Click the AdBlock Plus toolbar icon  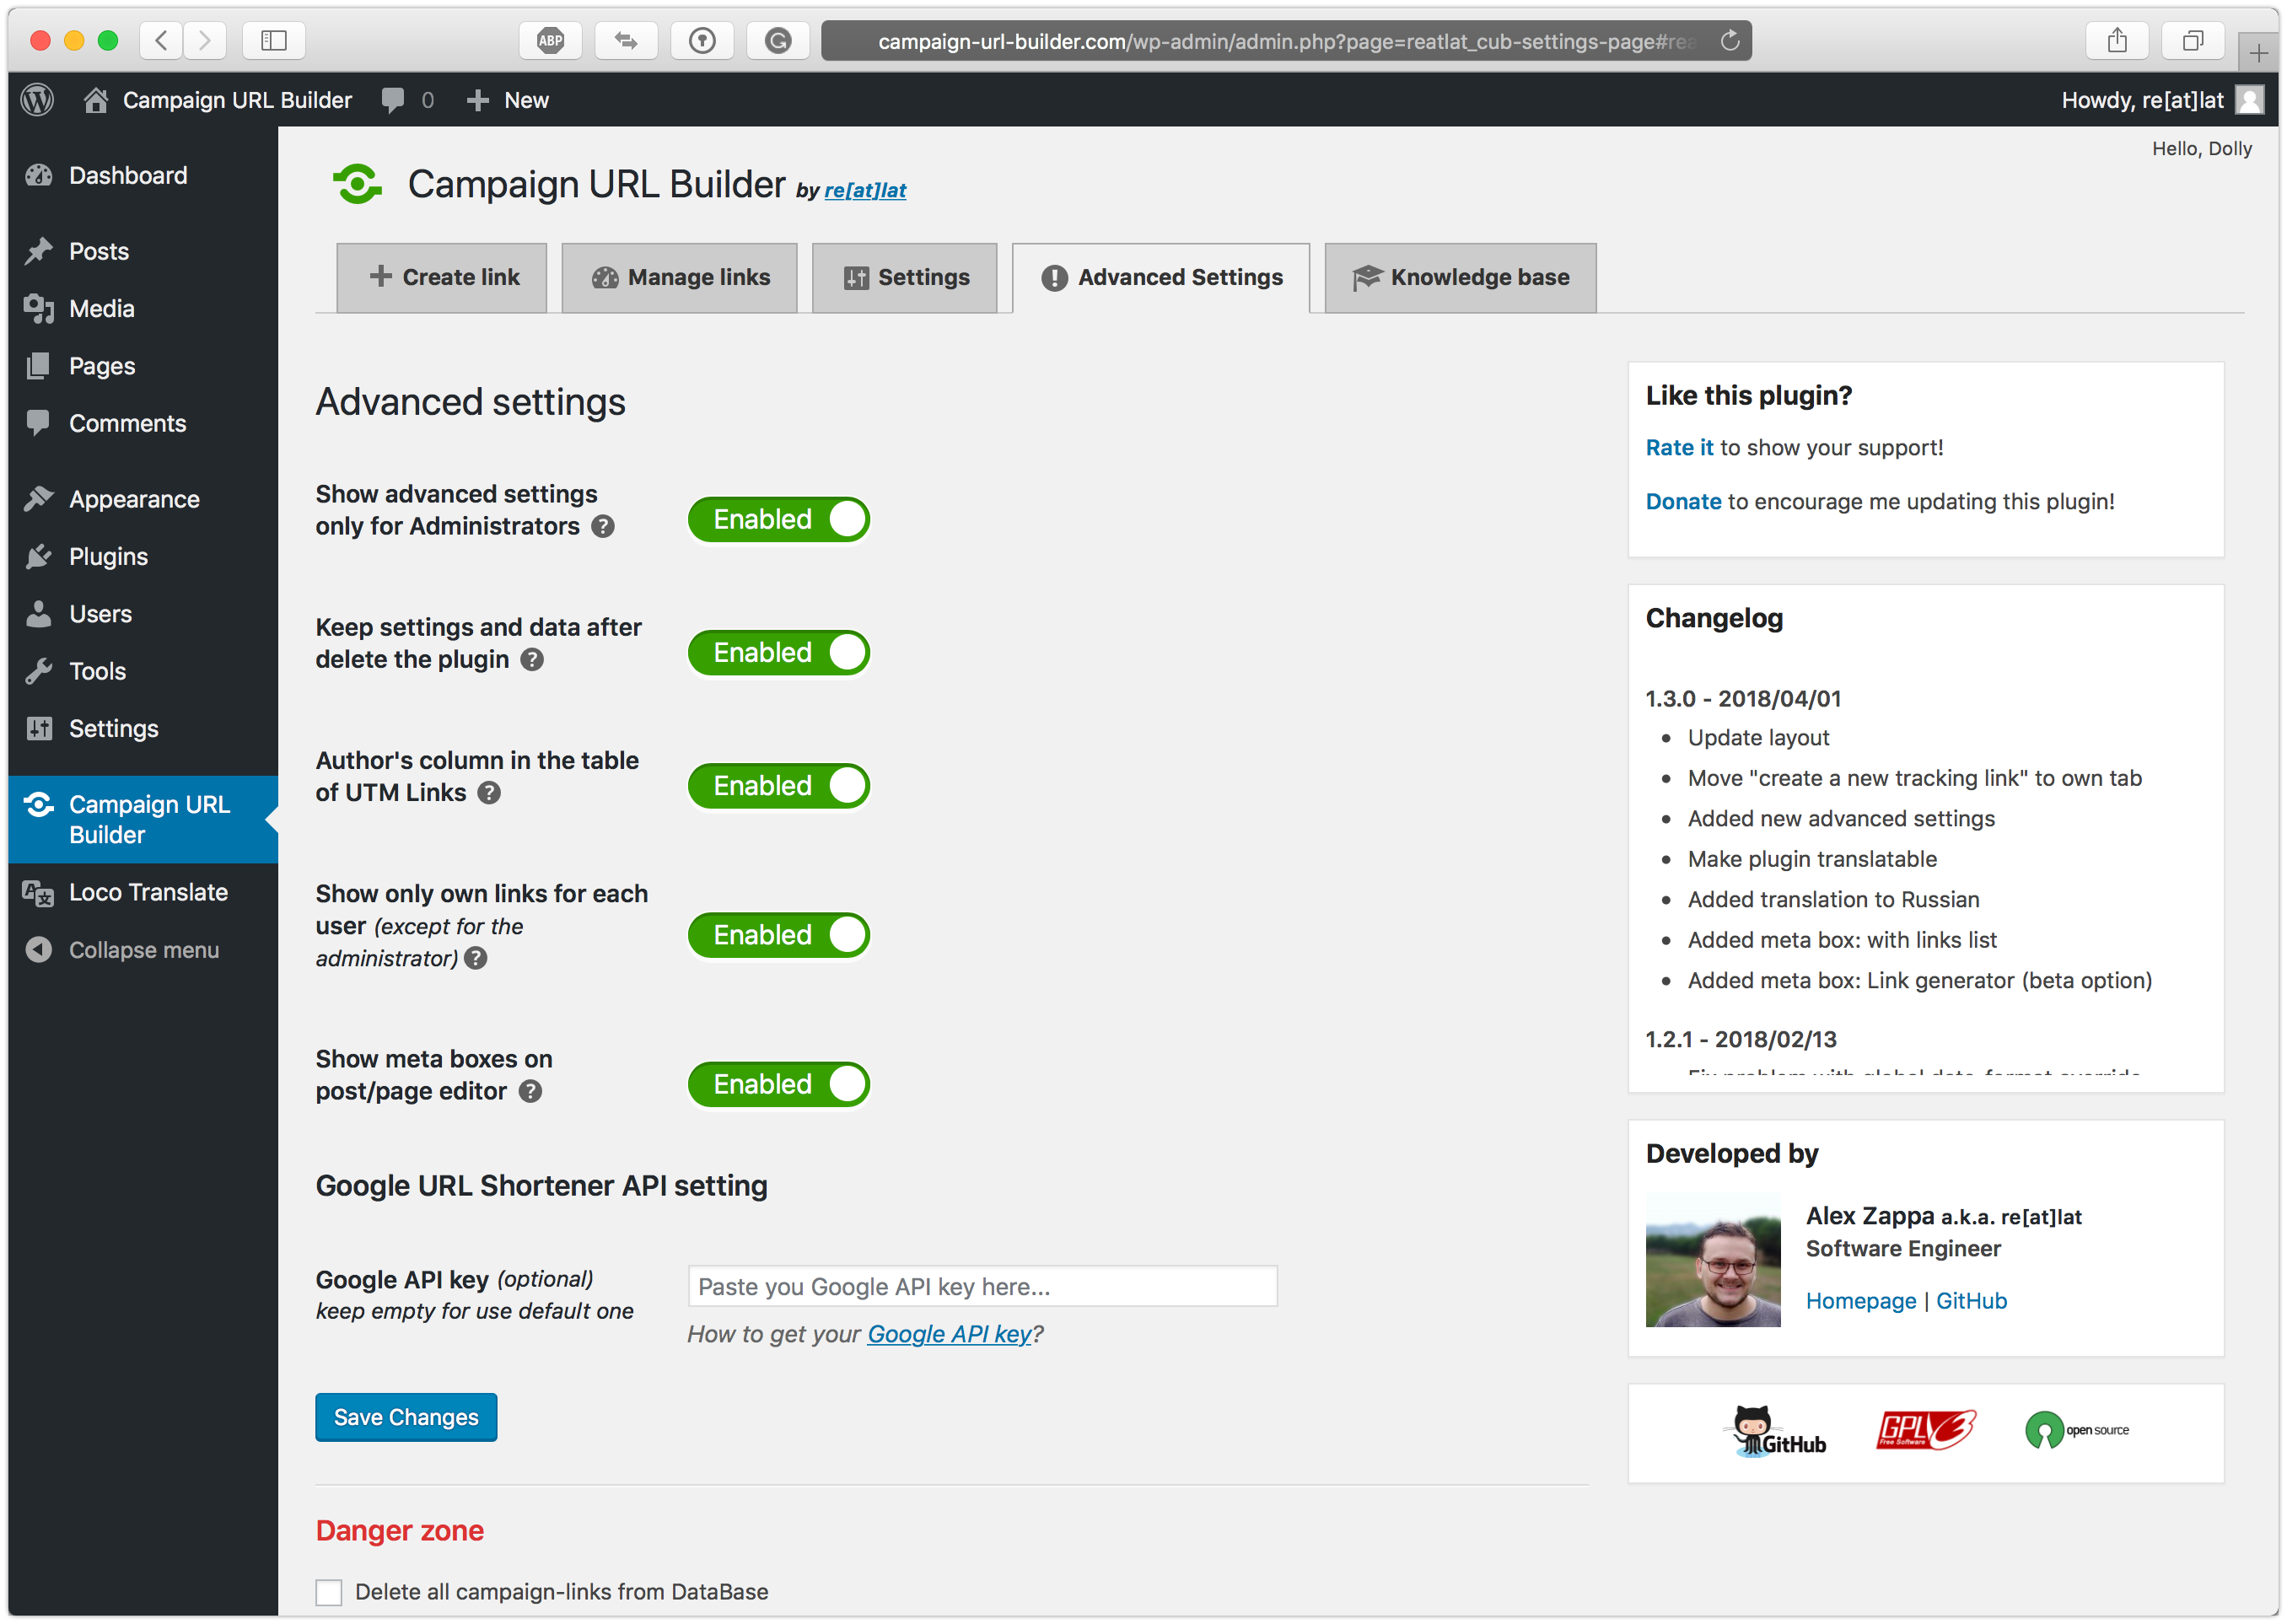point(551,41)
